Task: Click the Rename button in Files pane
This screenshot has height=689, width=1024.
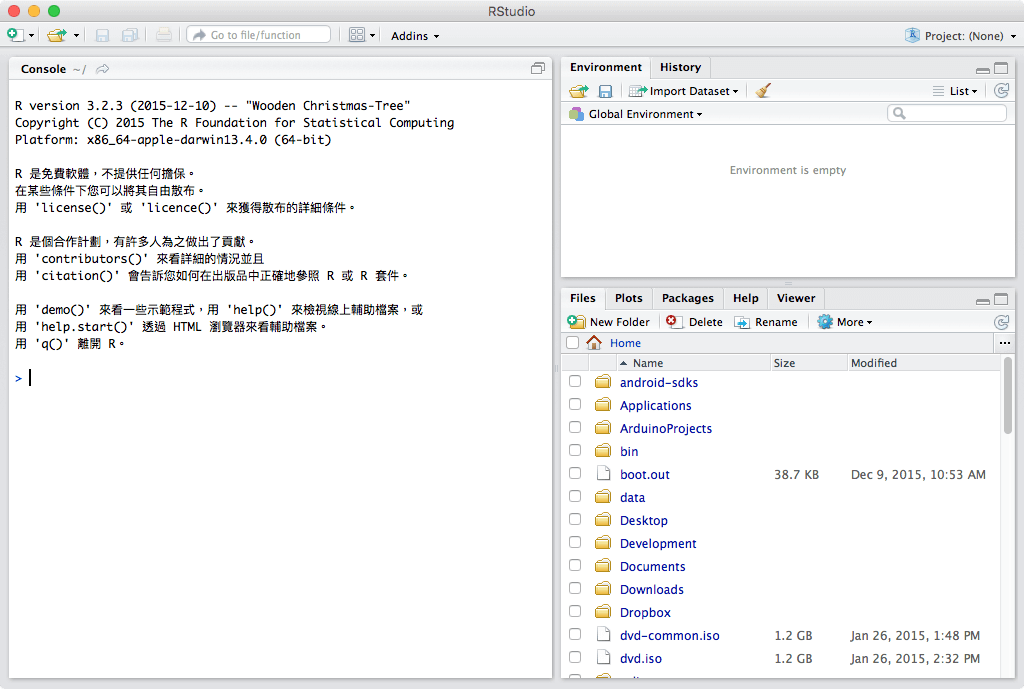Action: click(768, 321)
